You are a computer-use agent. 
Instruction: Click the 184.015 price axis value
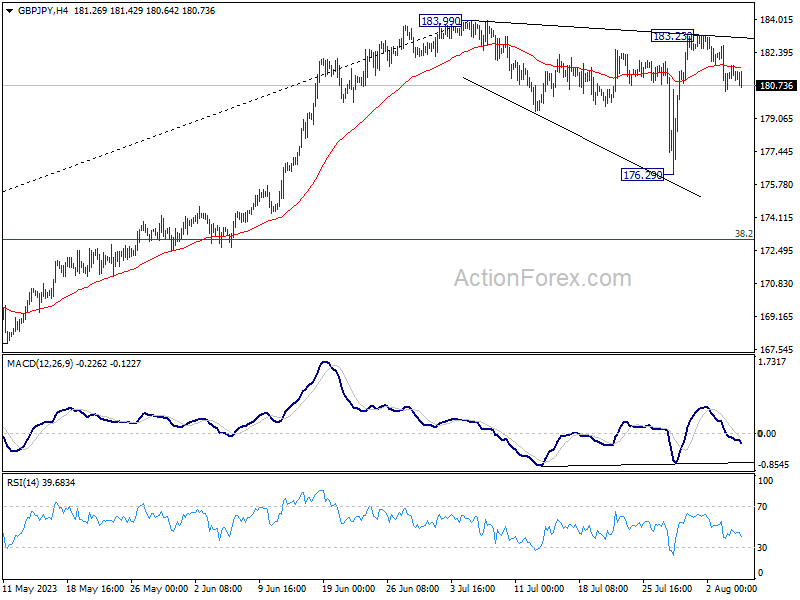click(777, 20)
